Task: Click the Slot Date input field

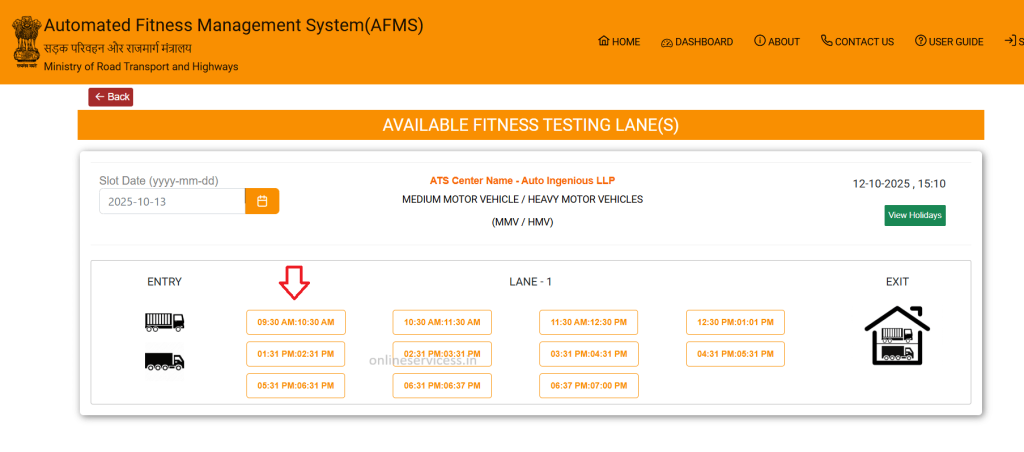Action: pyautogui.click(x=172, y=201)
